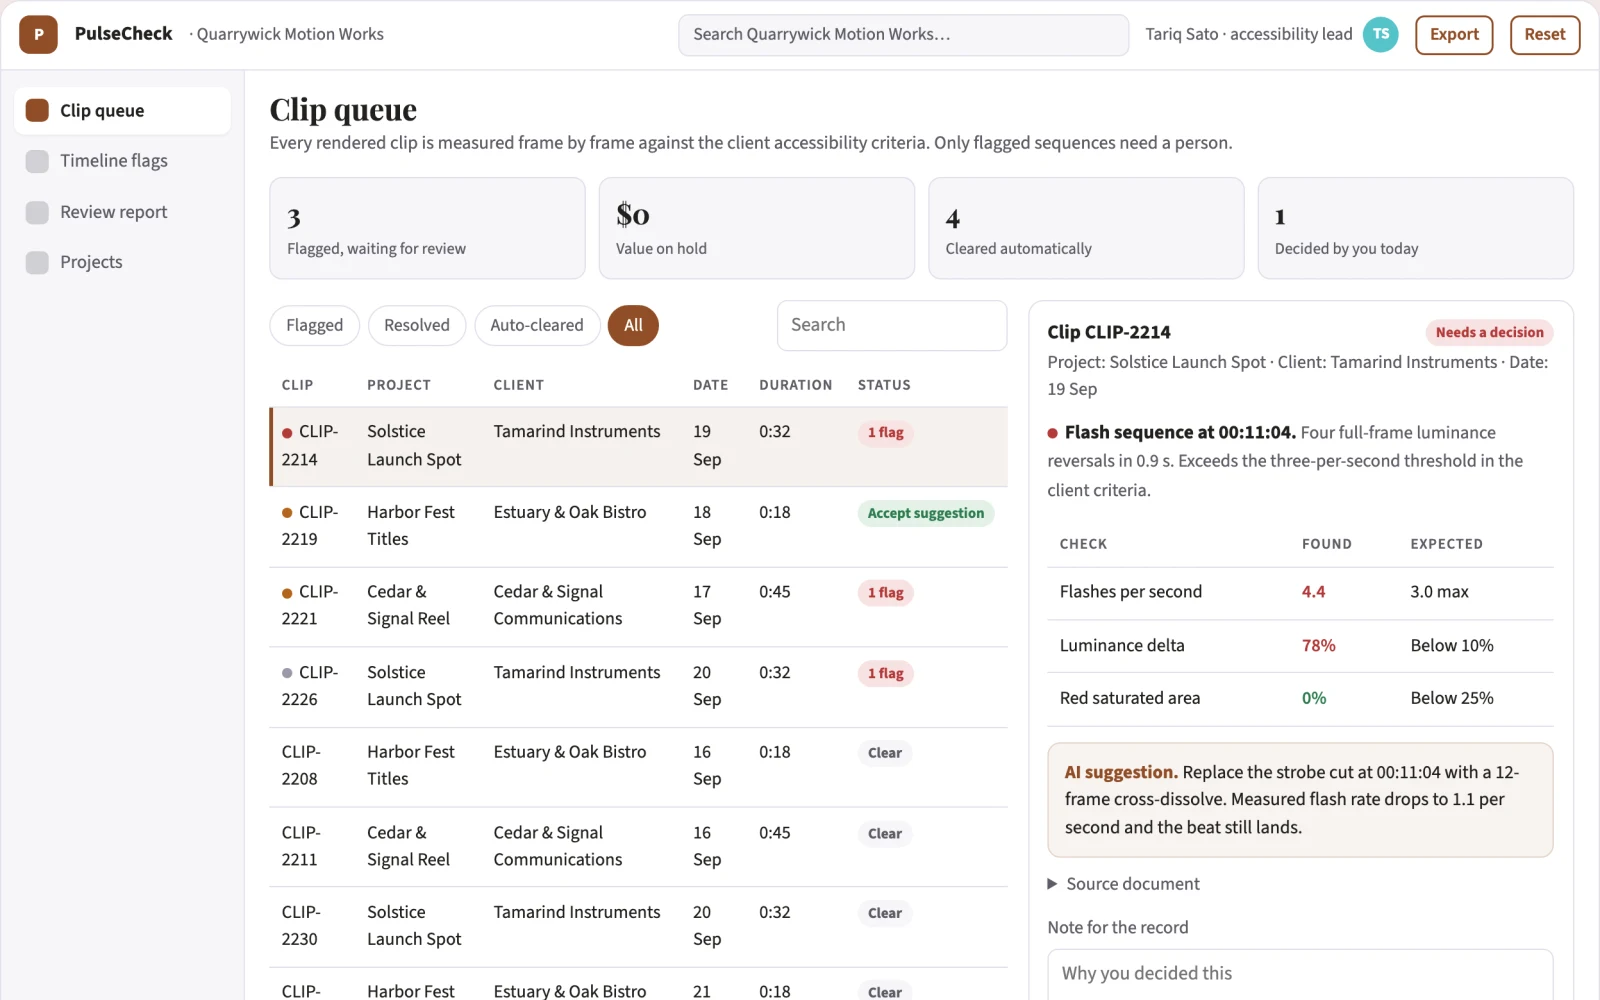Sort by the STATUS column header
Screen dimensions: 1600x1000
click(884, 385)
